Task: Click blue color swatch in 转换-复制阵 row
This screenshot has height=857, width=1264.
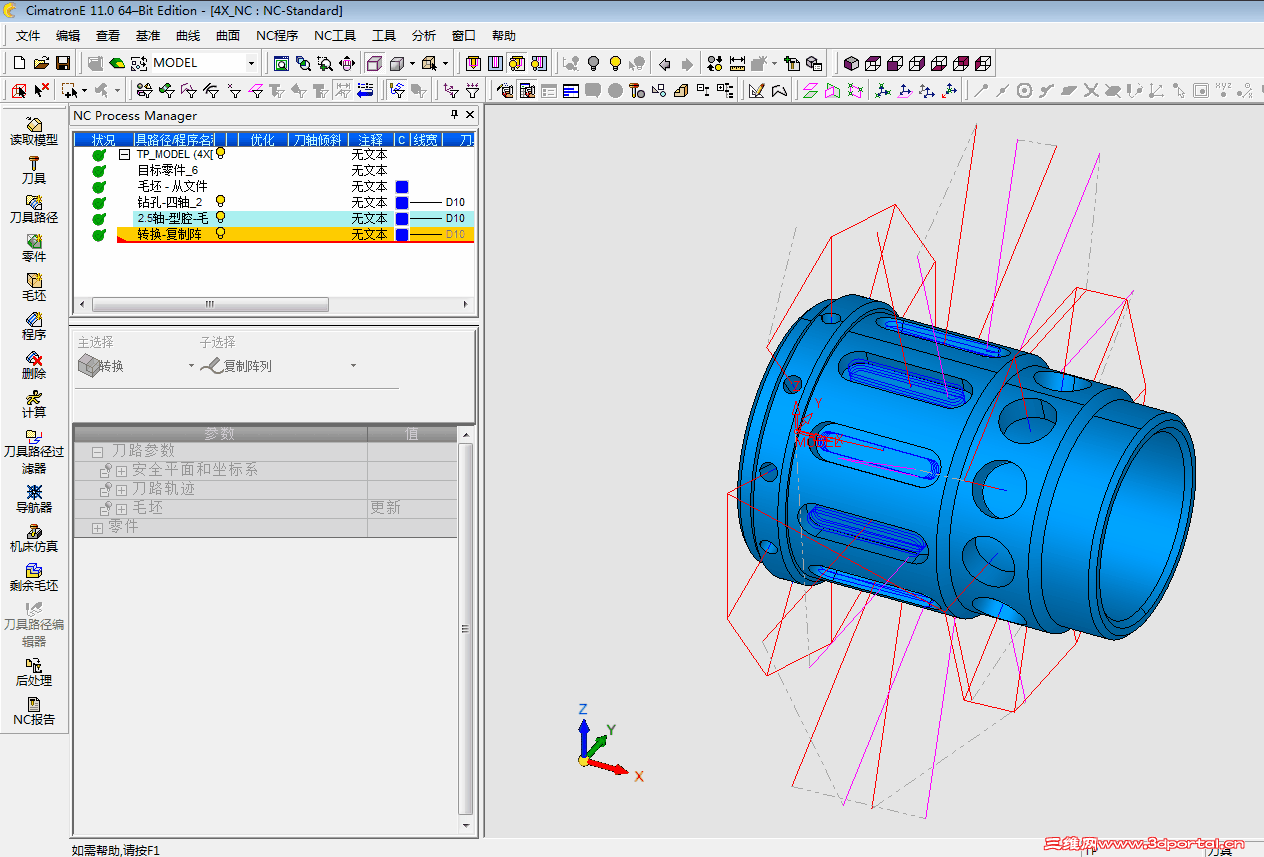Action: point(402,235)
